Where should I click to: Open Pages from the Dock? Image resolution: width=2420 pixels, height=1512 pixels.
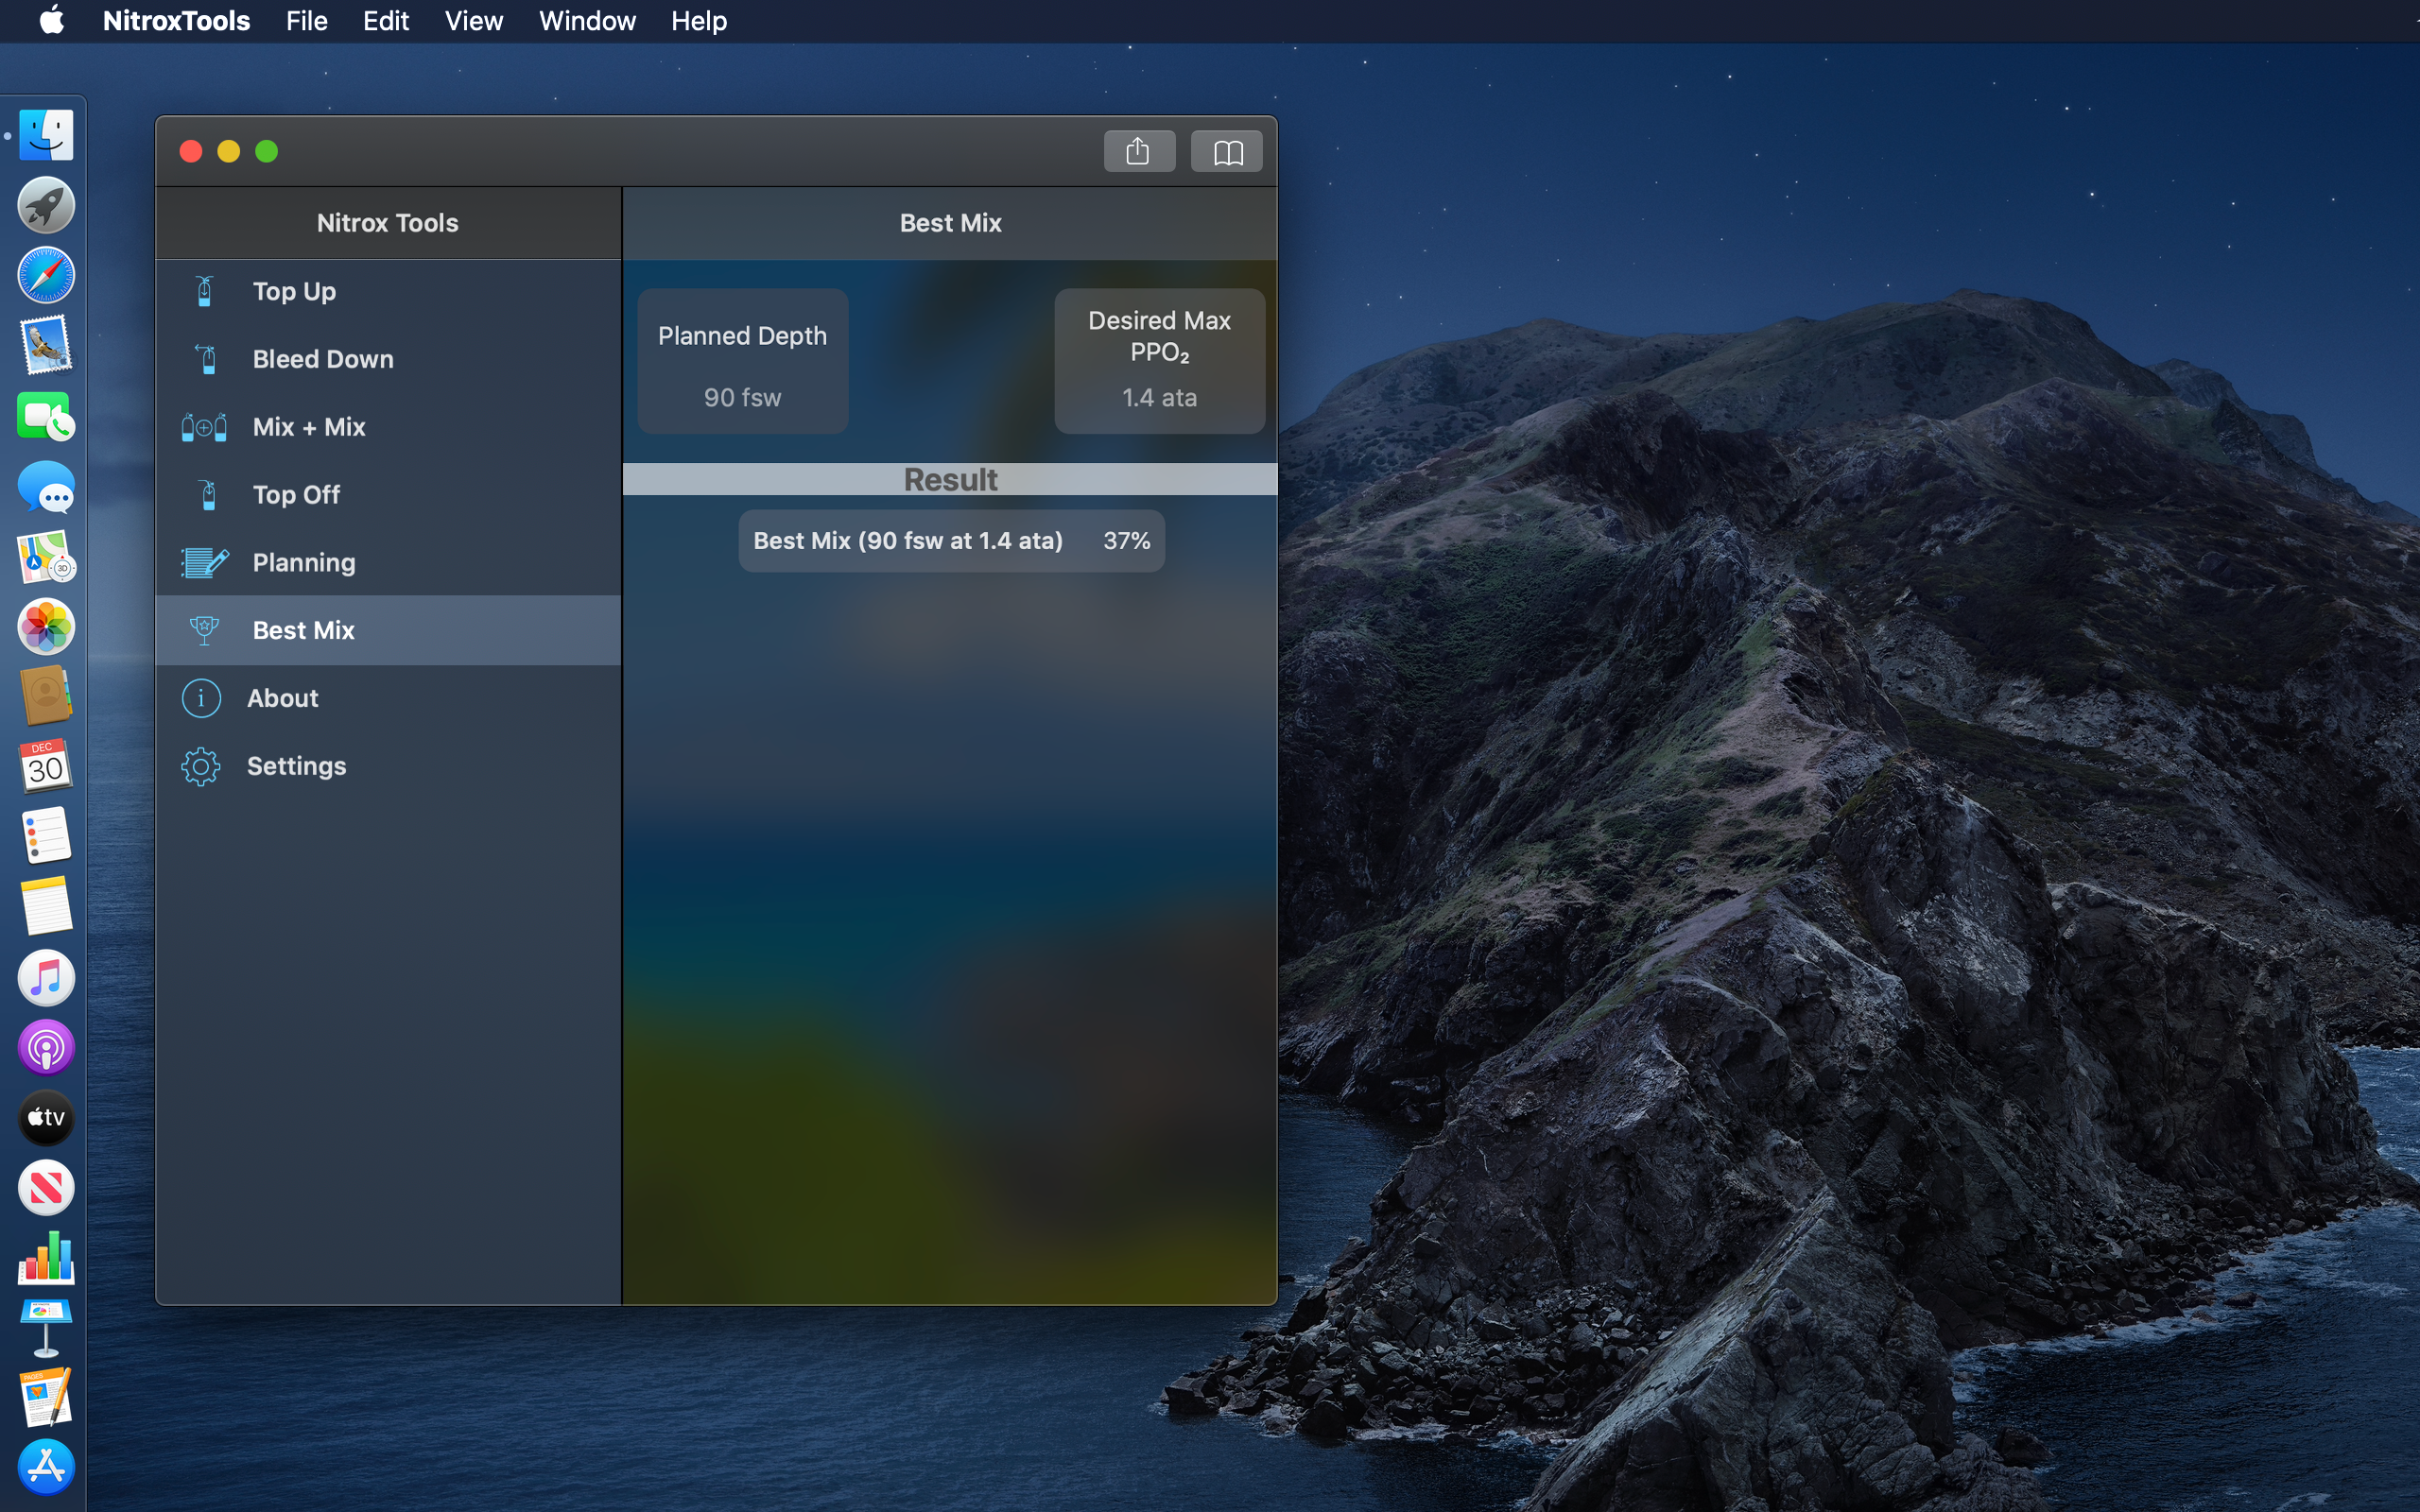[46, 1398]
